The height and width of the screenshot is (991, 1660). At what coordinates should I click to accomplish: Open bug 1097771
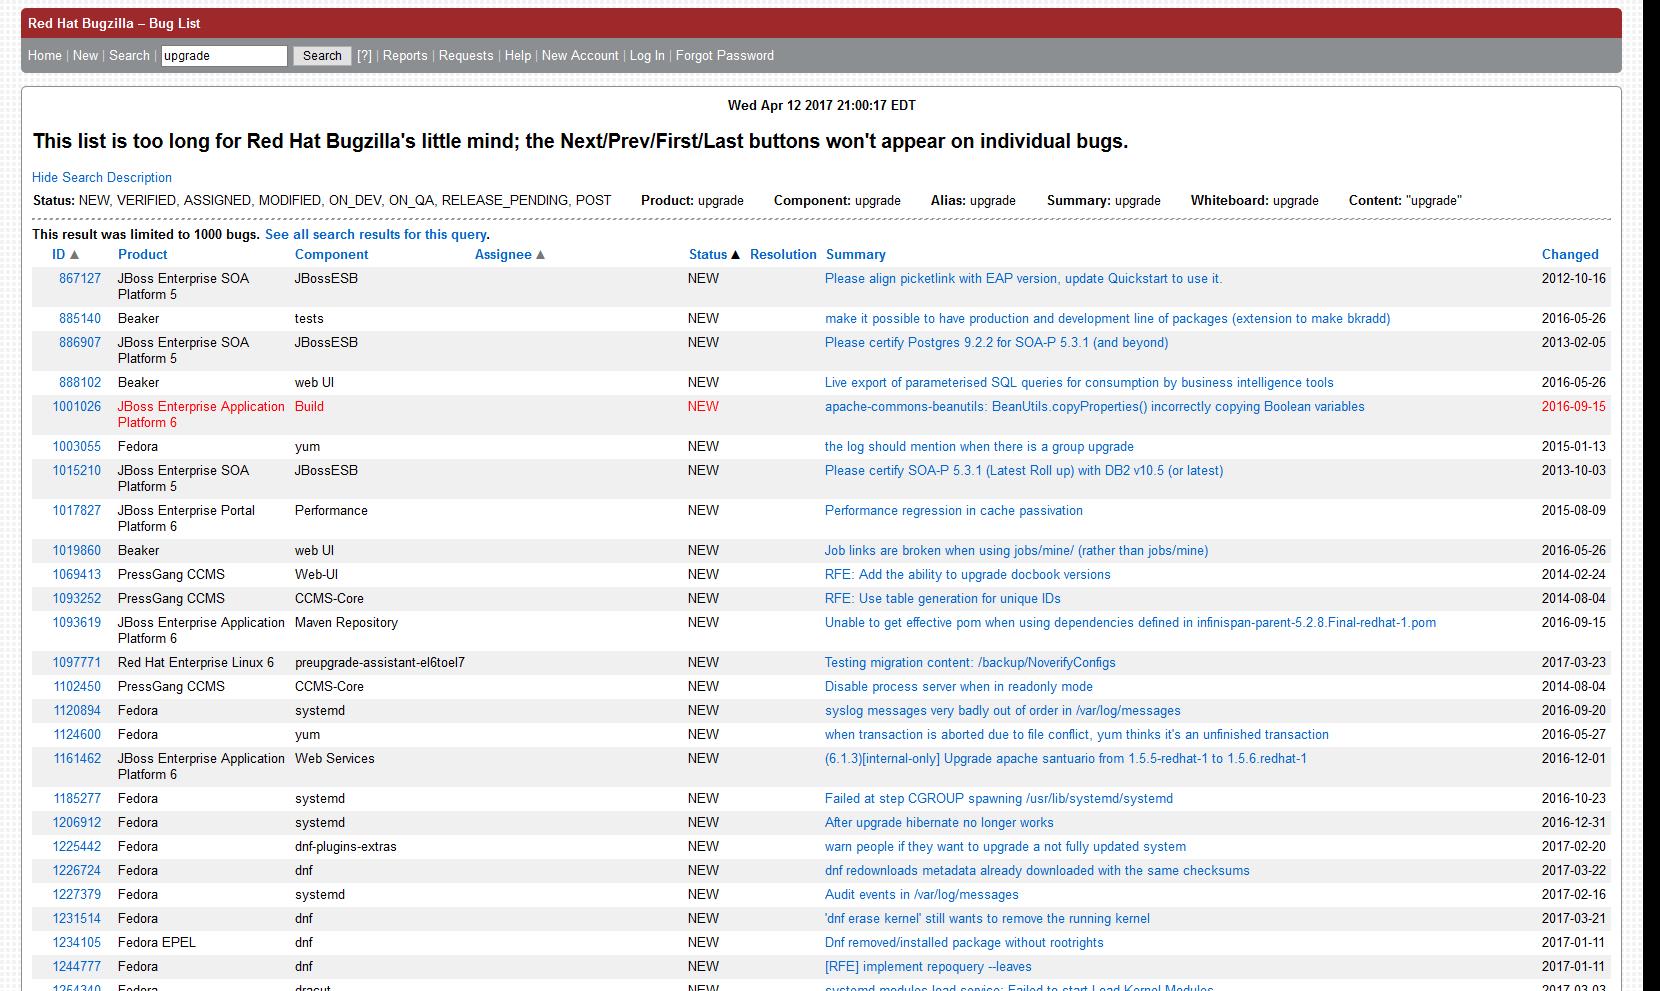(77, 663)
